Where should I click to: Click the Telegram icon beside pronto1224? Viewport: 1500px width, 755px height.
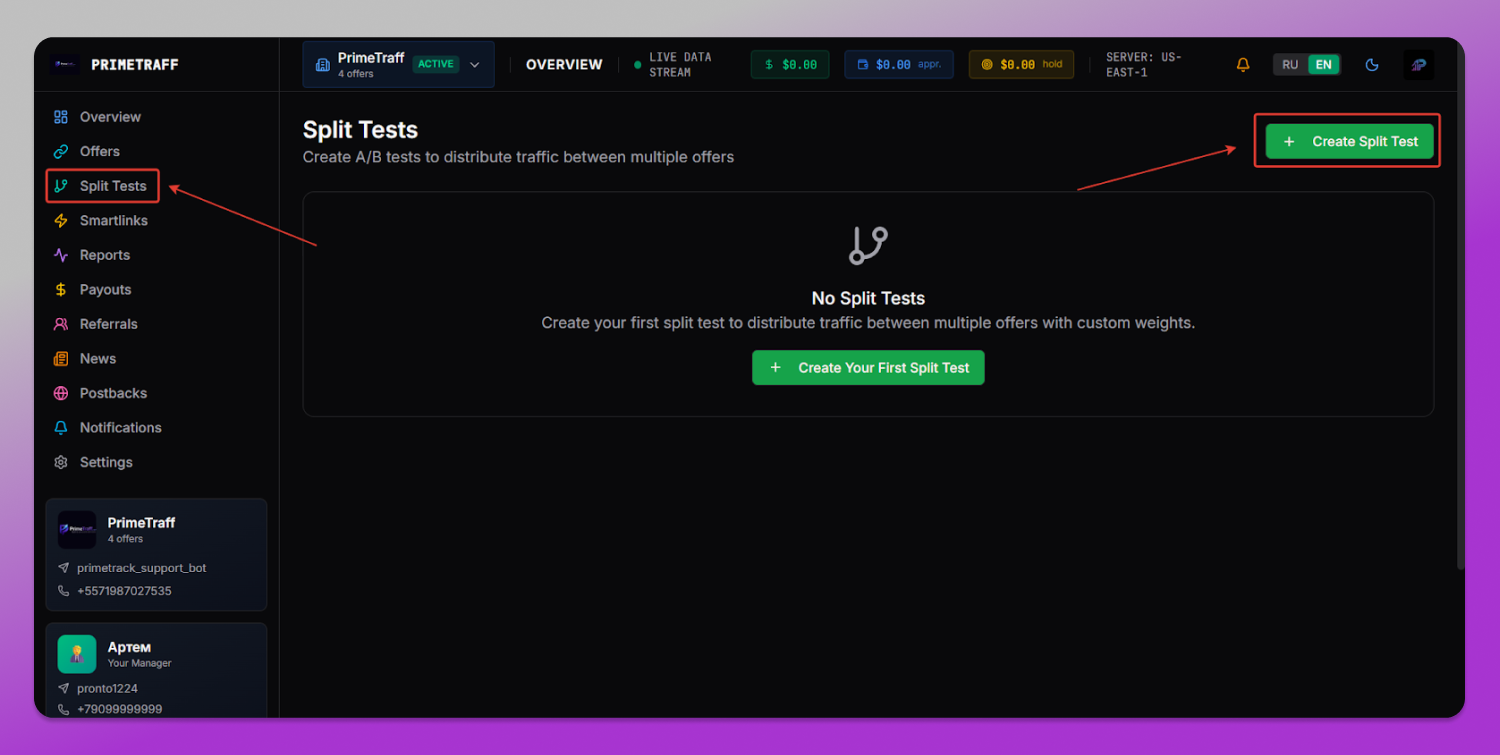tap(64, 689)
